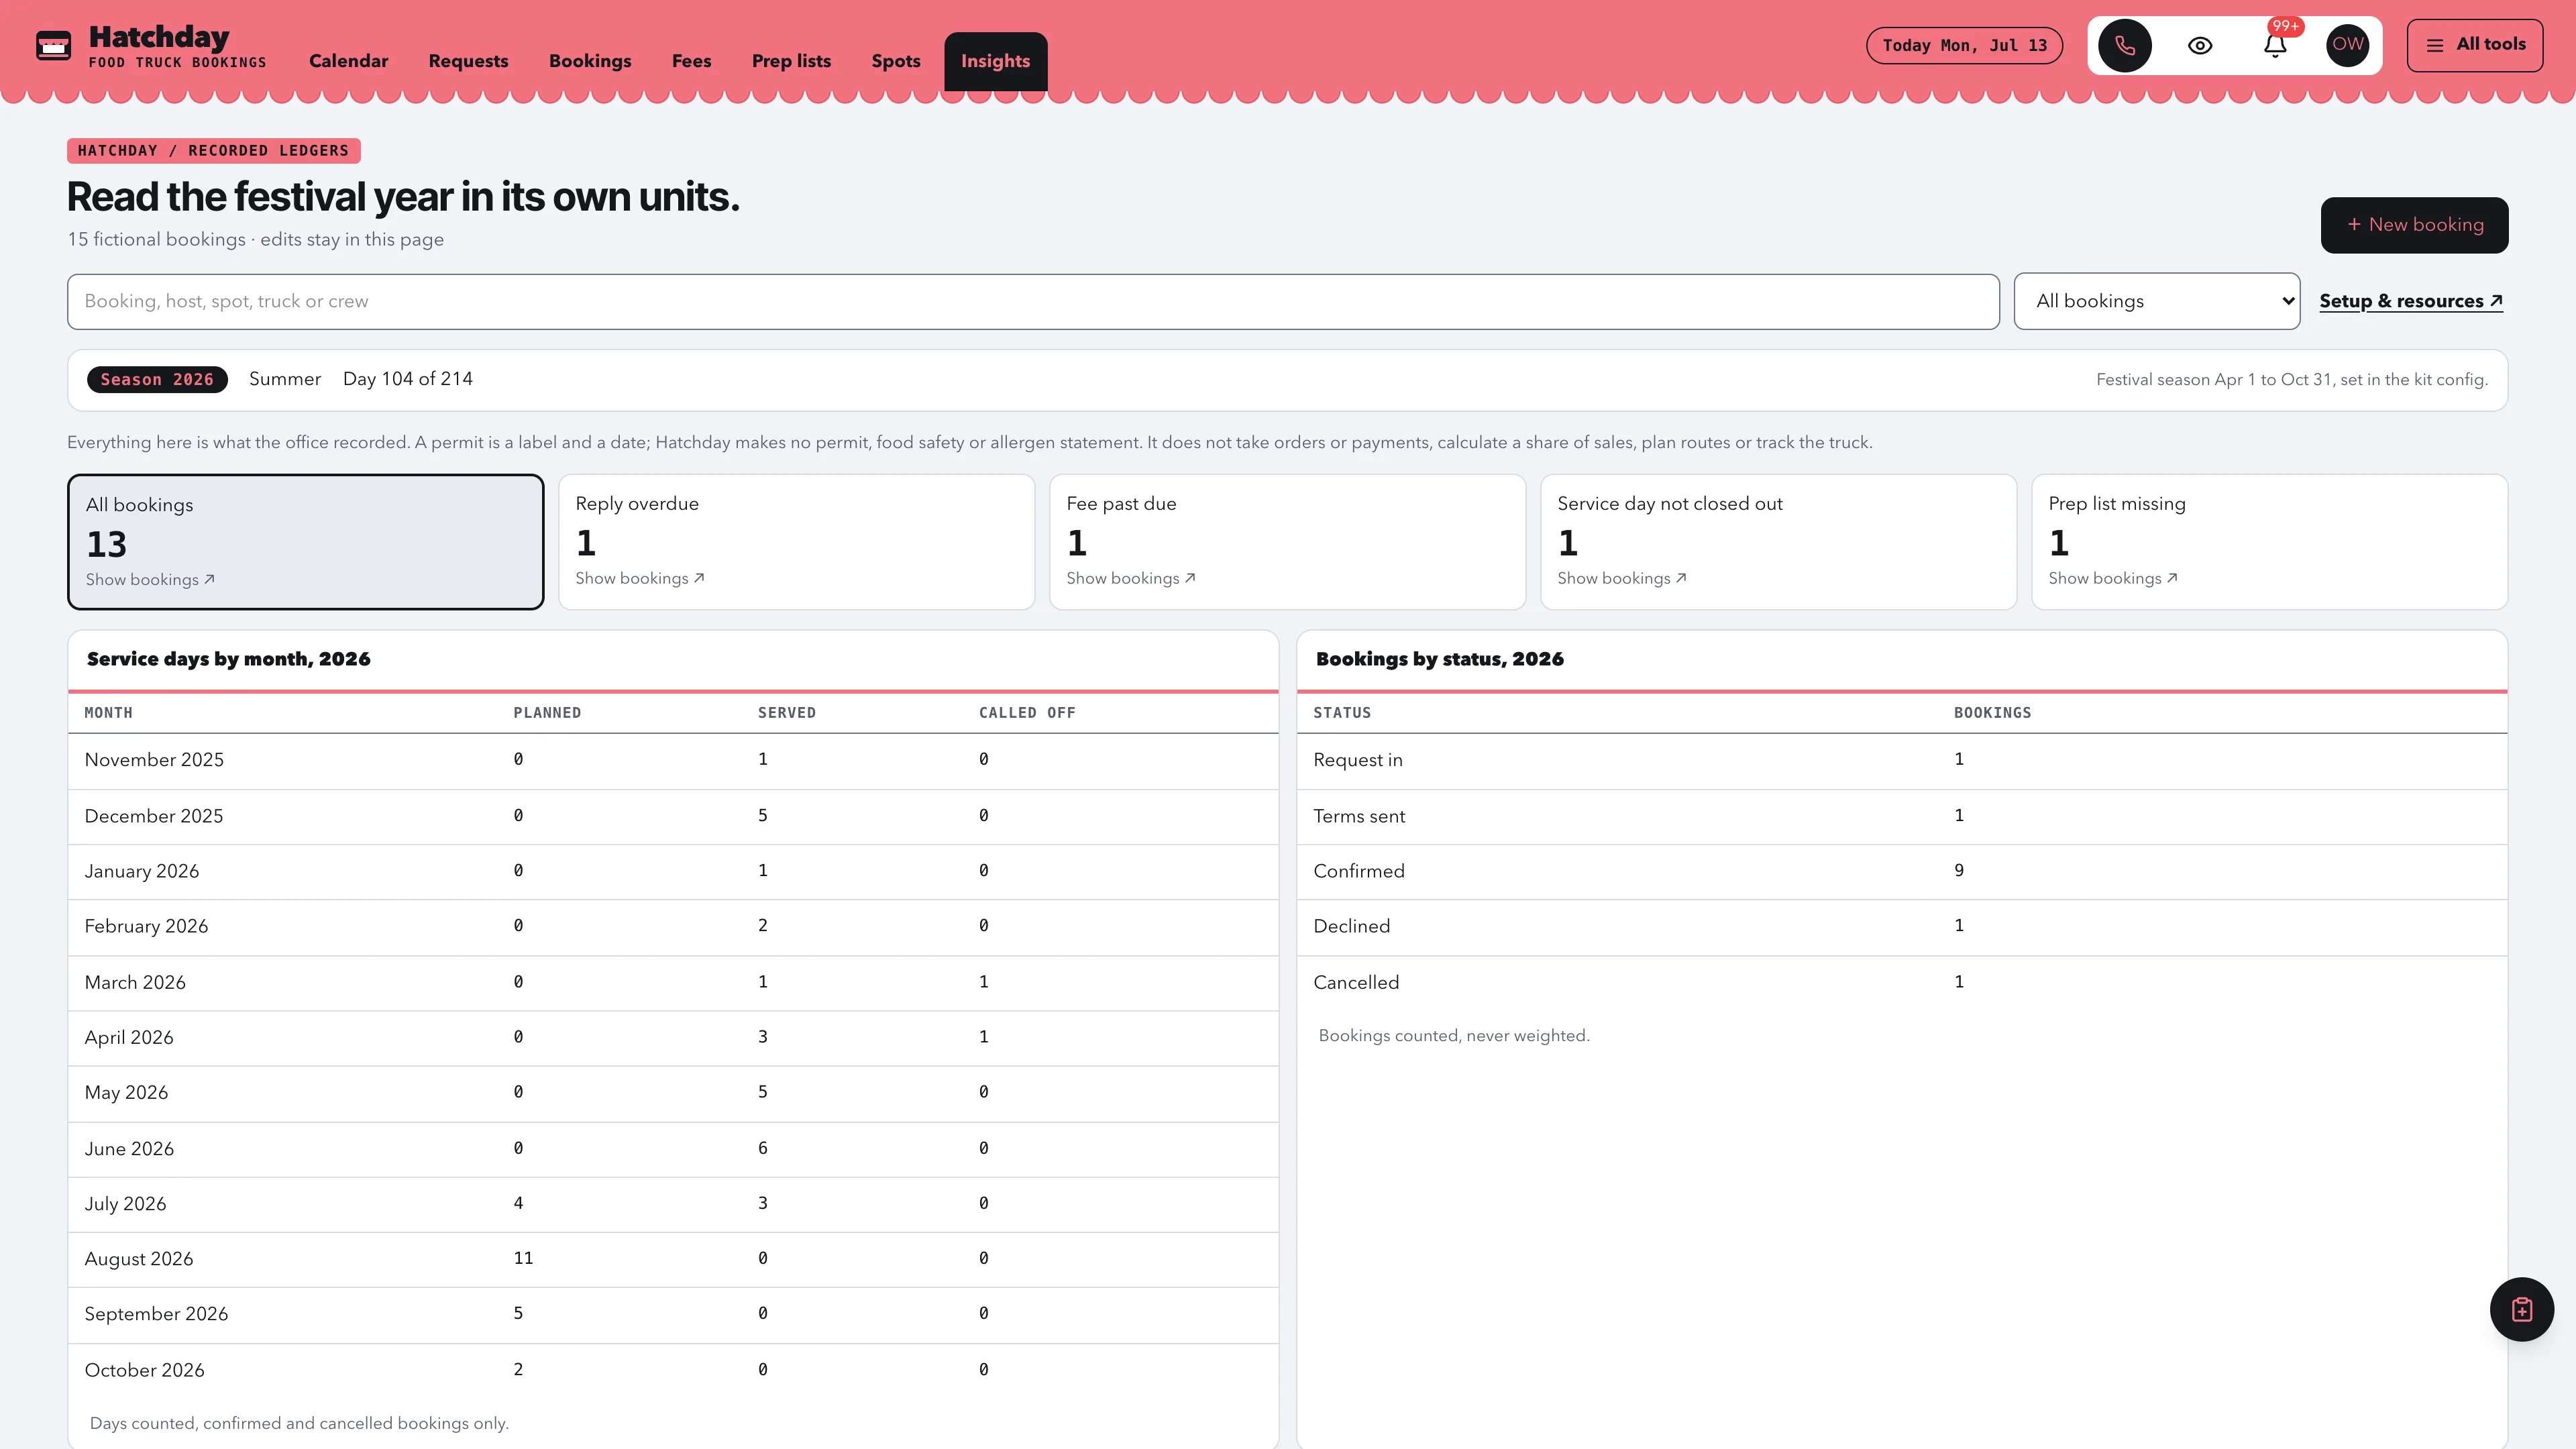Image resolution: width=2576 pixels, height=1449 pixels.
Task: Click the July 2026 month row
Action: pos(673,1204)
